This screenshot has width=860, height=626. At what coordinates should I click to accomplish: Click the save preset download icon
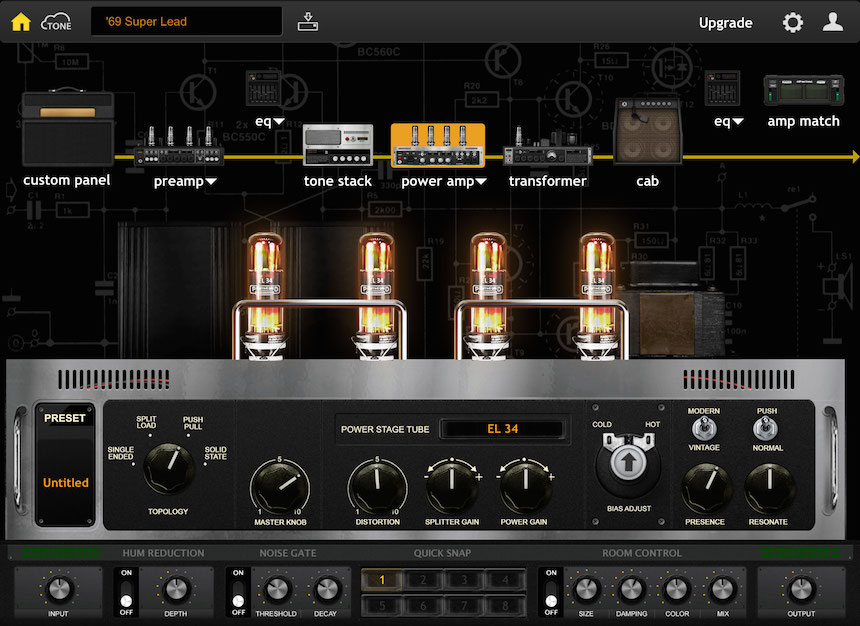tap(308, 22)
